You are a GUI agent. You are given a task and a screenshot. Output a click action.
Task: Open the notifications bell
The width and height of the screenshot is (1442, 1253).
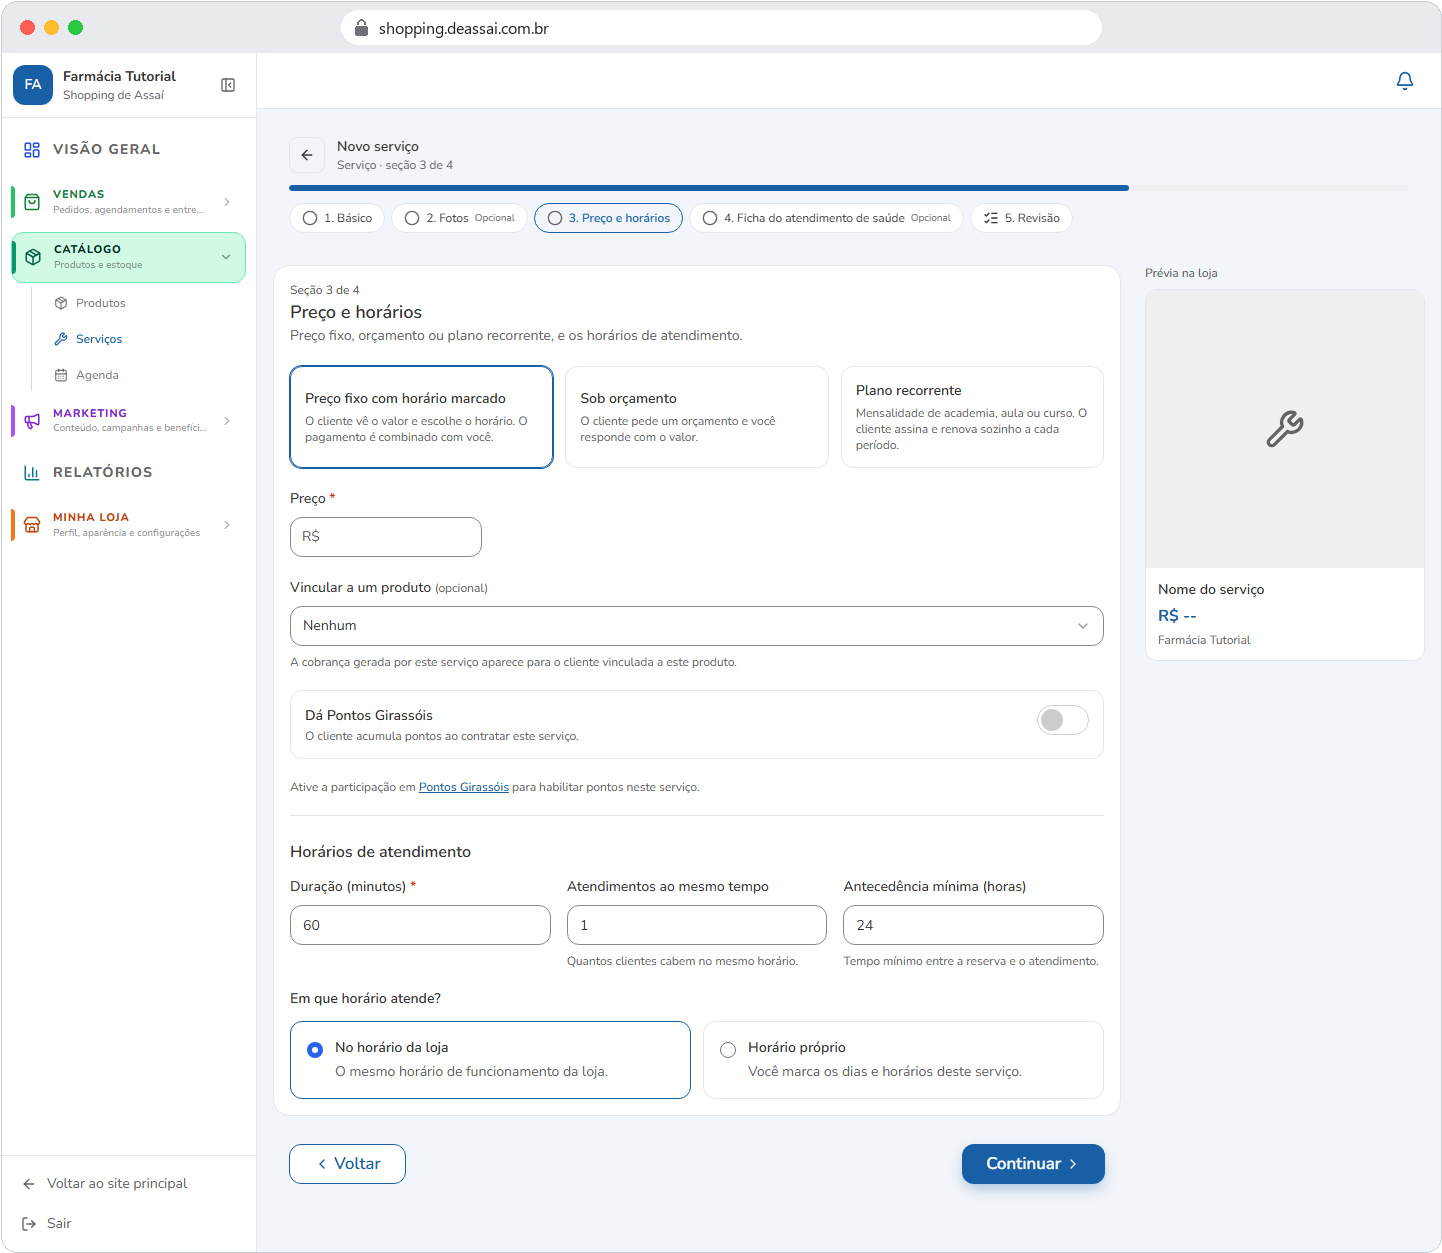click(1404, 81)
